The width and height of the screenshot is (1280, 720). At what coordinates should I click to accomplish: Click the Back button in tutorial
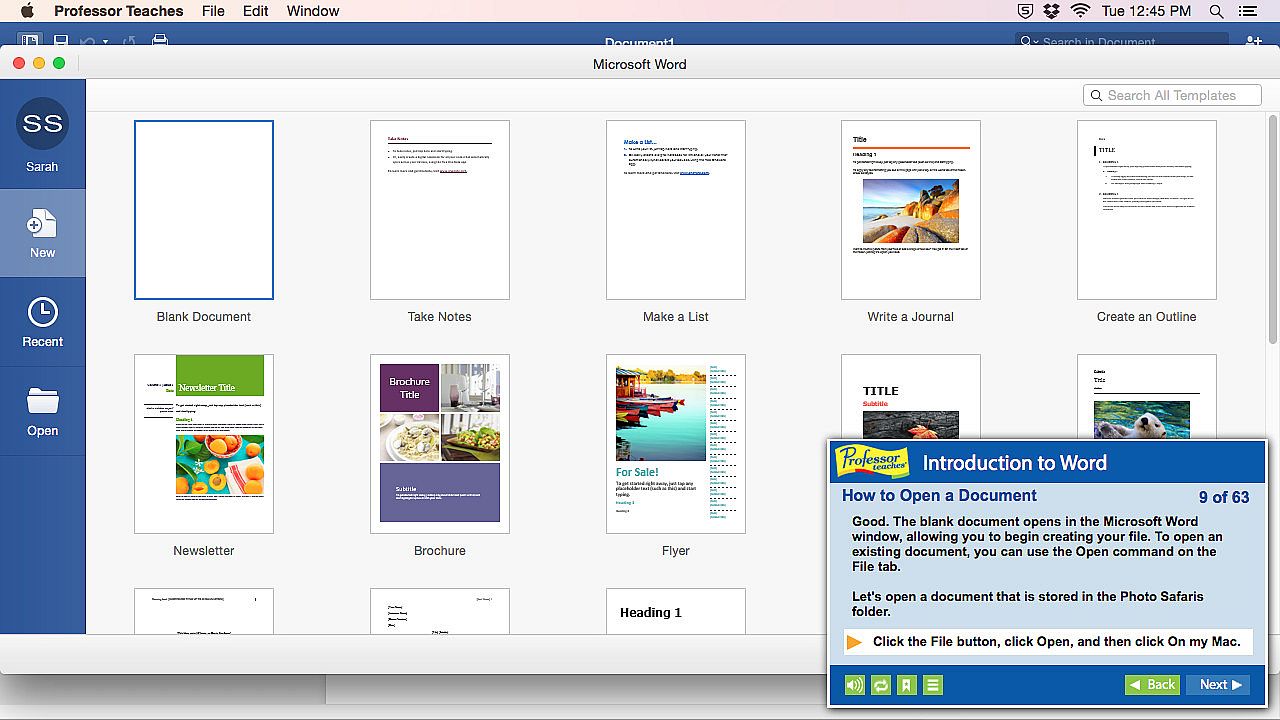[x=1151, y=685]
